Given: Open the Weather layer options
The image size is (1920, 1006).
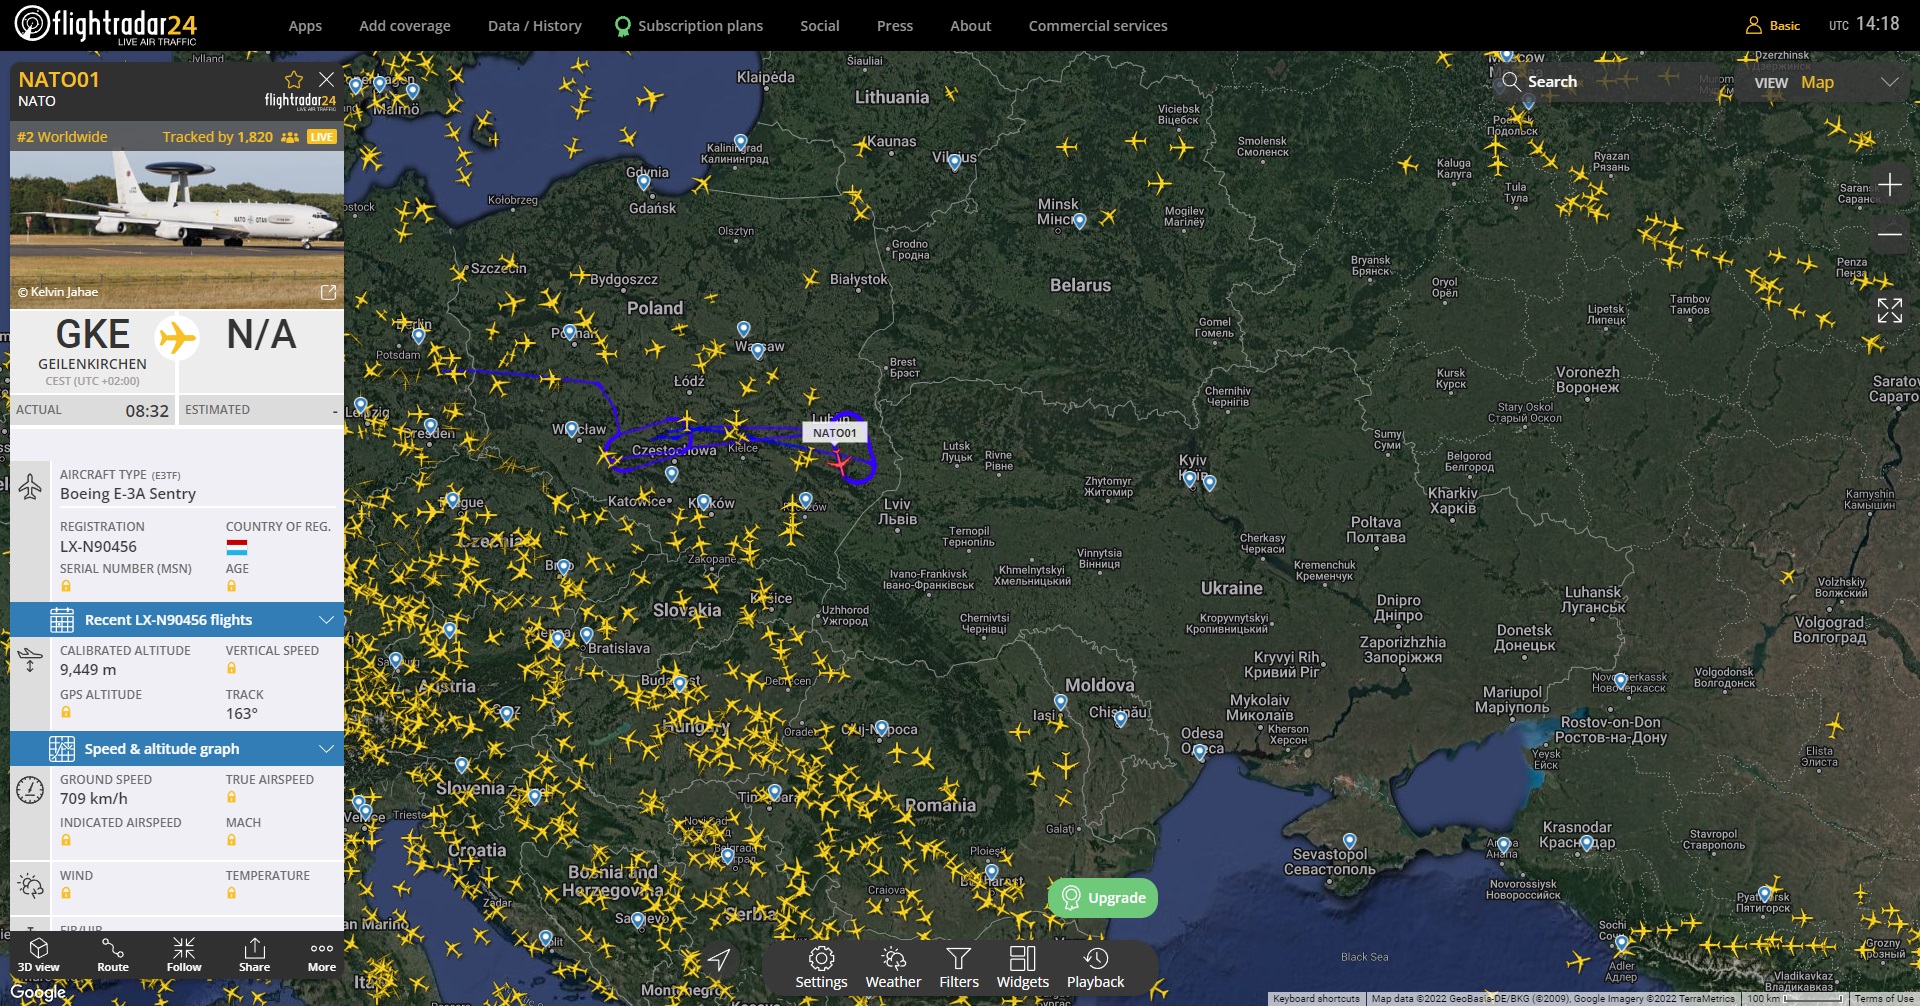Looking at the screenshot, I should click(893, 967).
